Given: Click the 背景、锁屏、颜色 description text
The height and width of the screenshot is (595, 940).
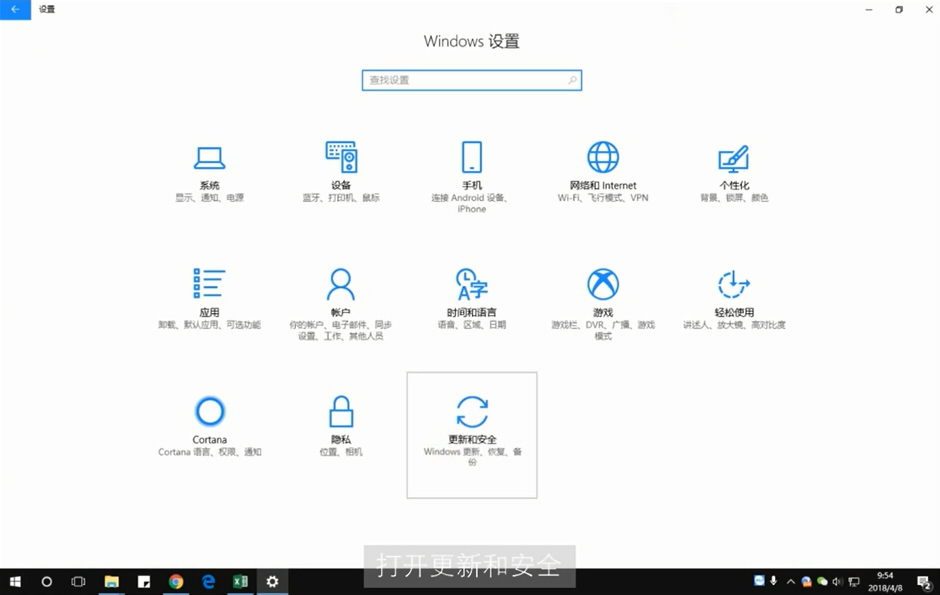Looking at the screenshot, I should click(x=734, y=198).
